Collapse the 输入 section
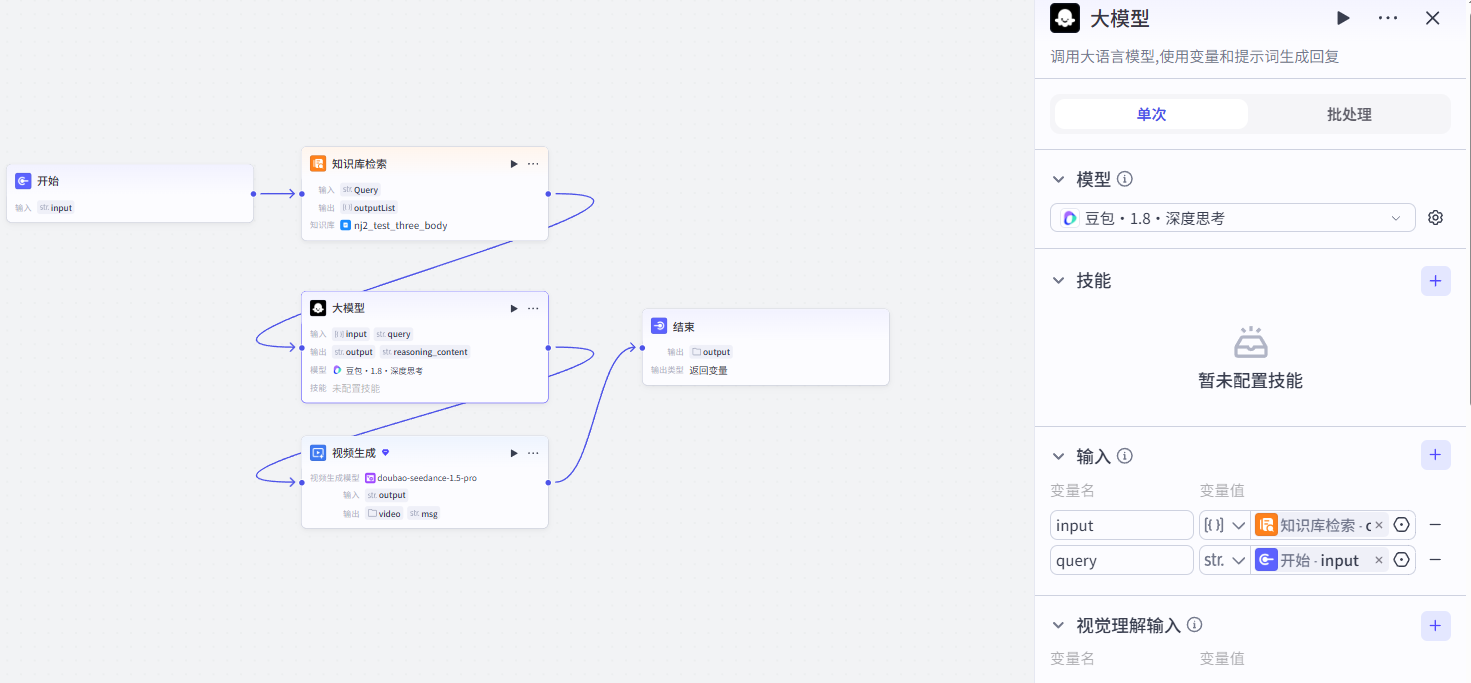The width and height of the screenshot is (1471, 683). pyautogui.click(x=1059, y=456)
